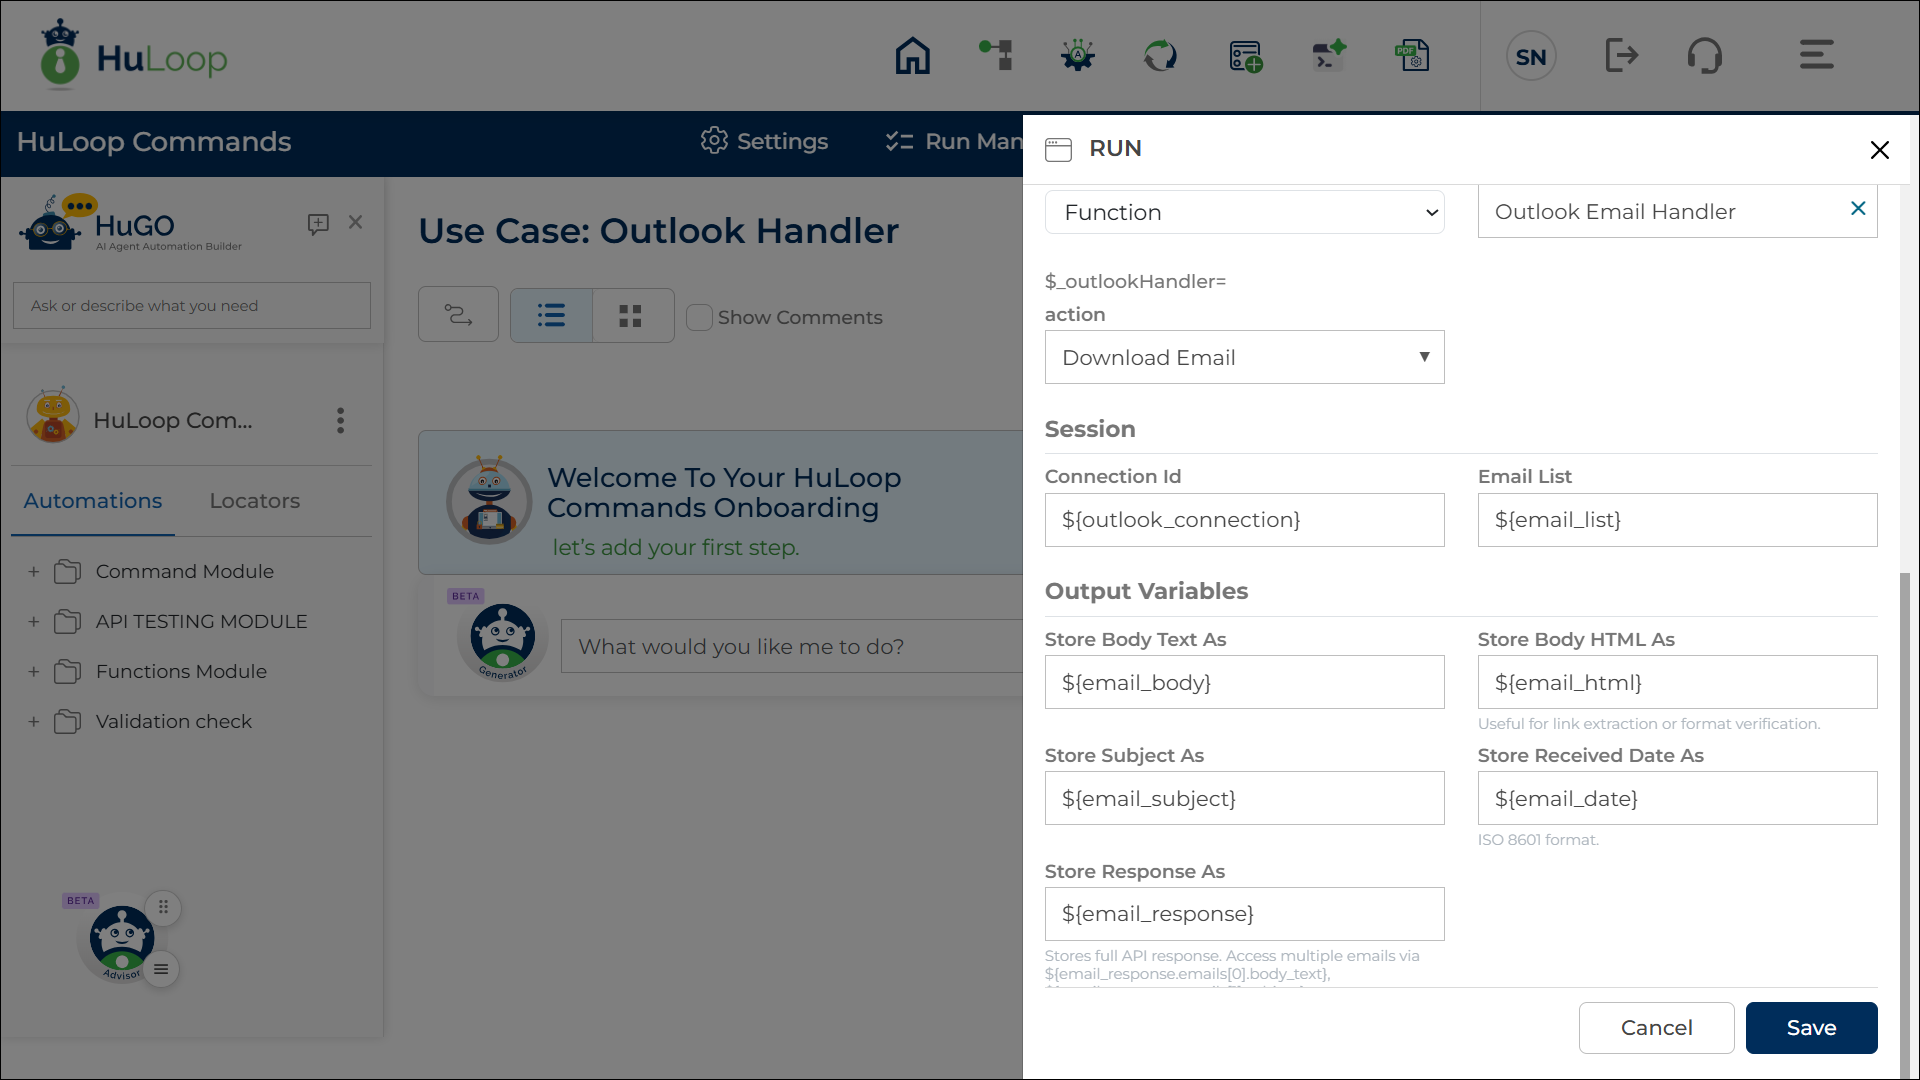This screenshot has height=1080, width=1920.
Task: Switch to the Locators tab
Action: (x=254, y=501)
